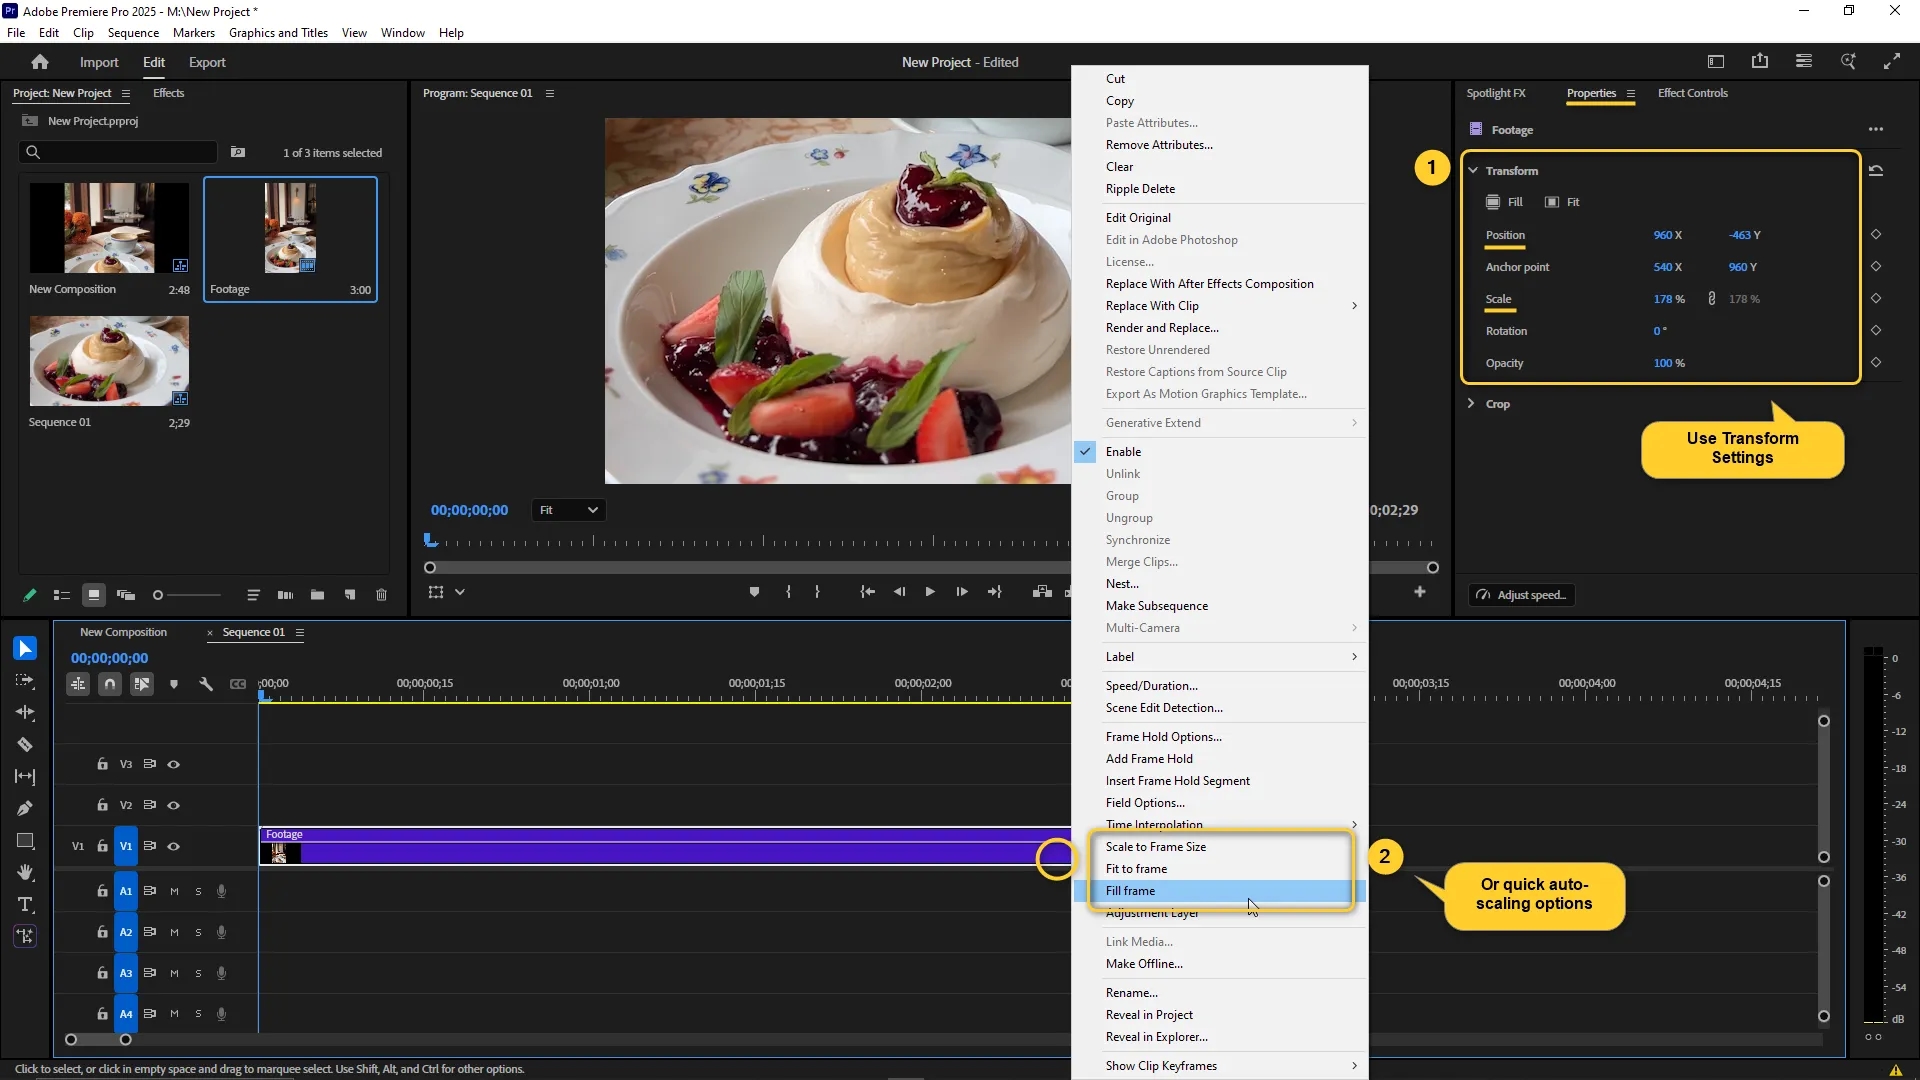Click the Home icon
The height and width of the screenshot is (1080, 1920).
pos(40,62)
